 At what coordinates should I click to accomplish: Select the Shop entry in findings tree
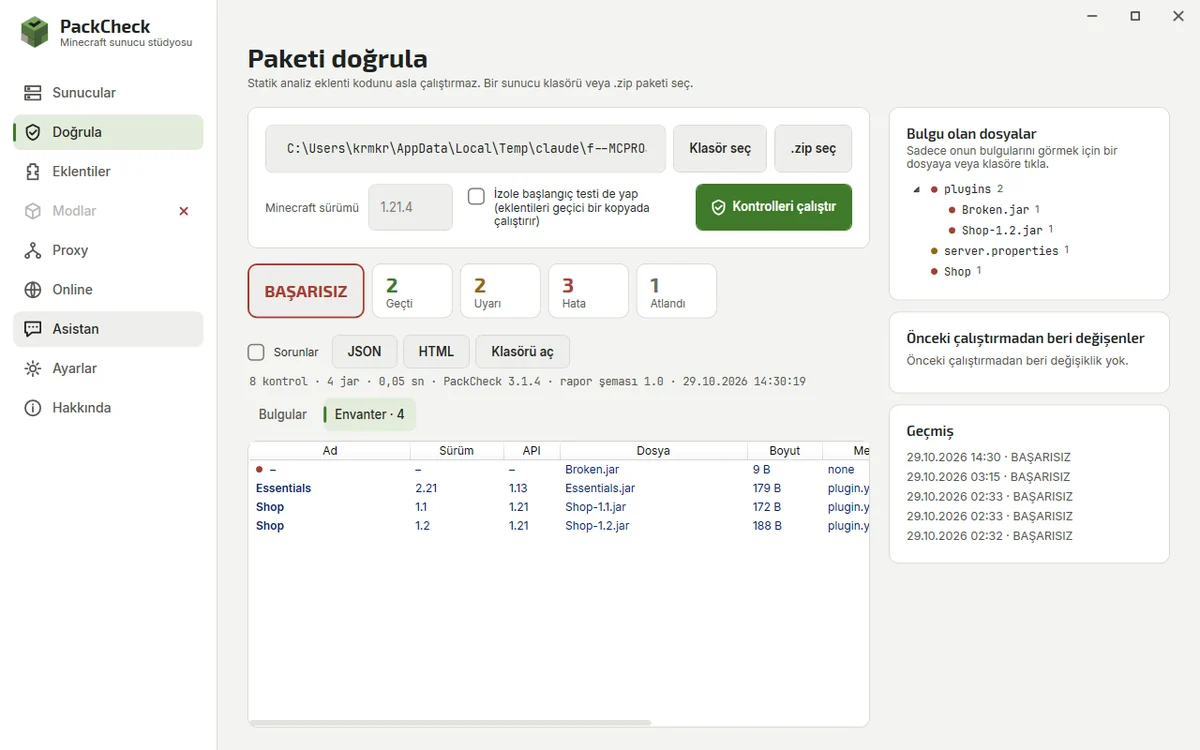957,272
